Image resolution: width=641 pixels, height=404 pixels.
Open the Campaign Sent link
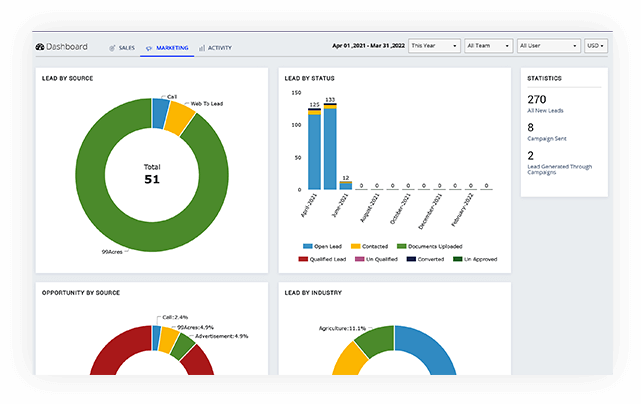547,139
